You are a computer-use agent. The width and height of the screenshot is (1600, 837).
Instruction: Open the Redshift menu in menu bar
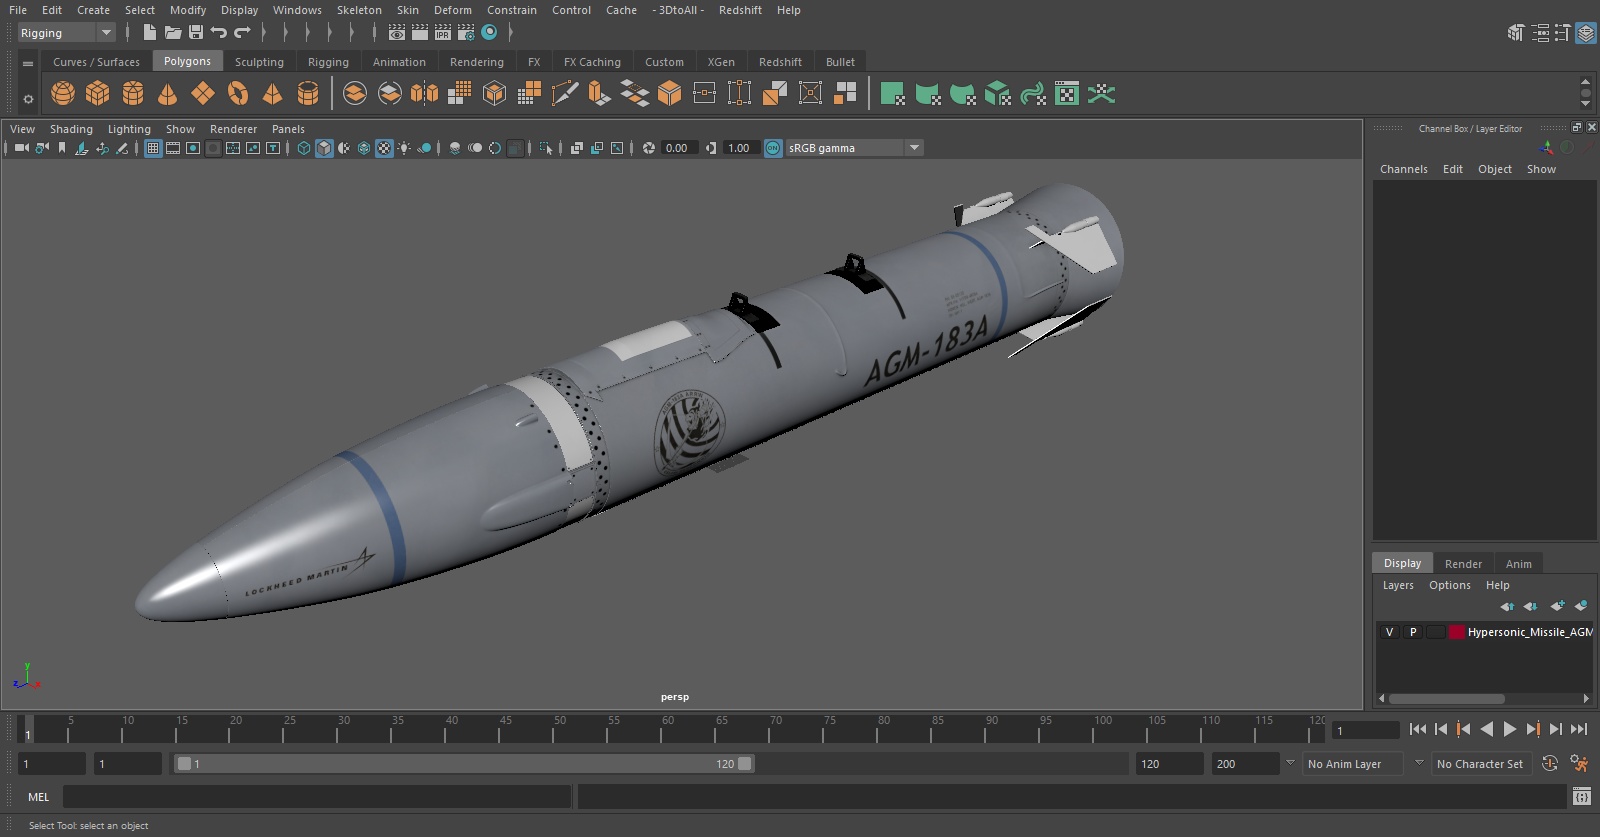click(x=740, y=10)
